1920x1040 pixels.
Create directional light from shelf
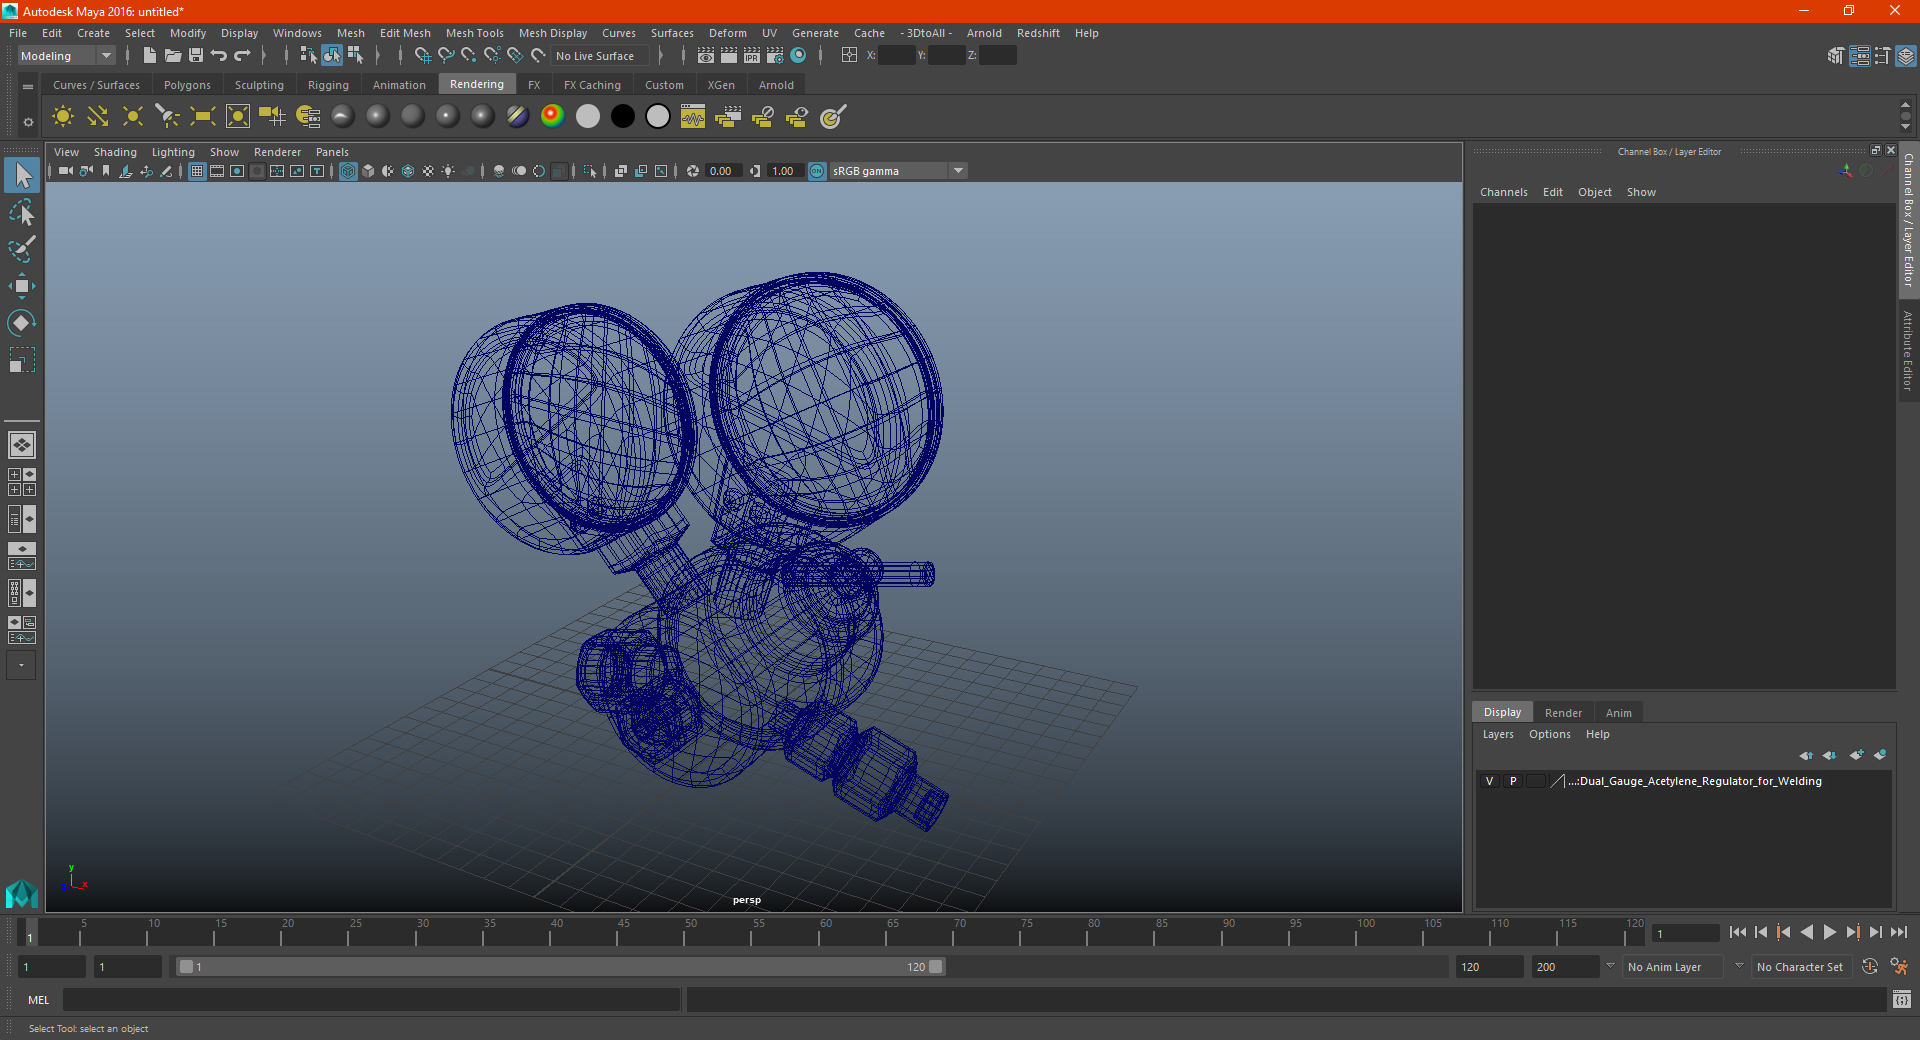(98, 117)
